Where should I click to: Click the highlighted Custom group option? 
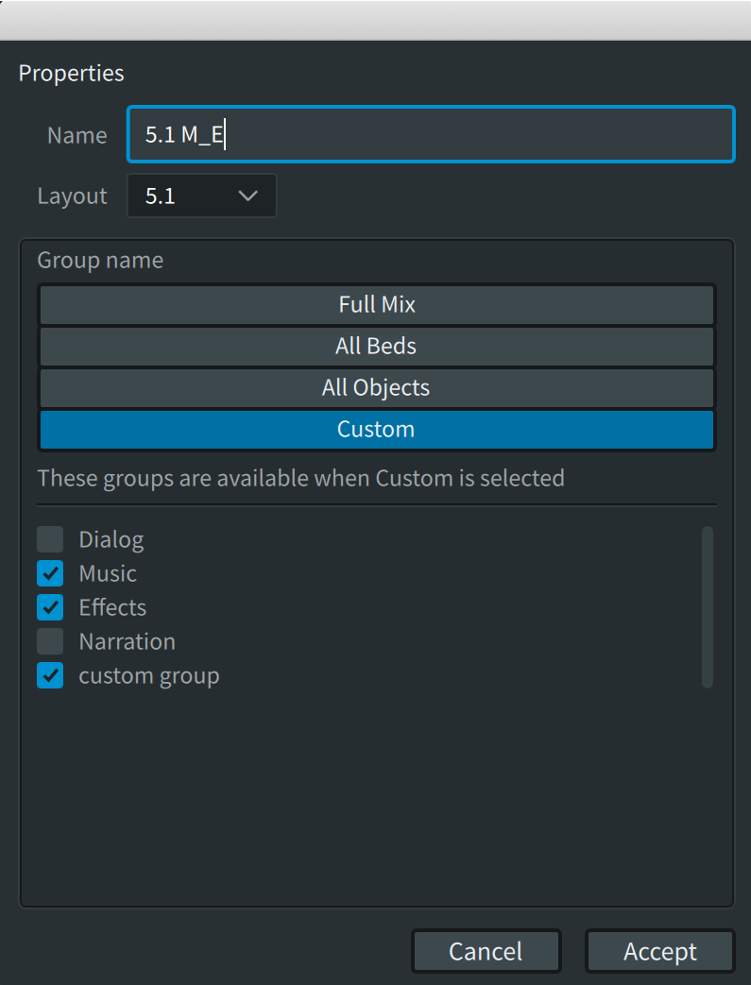(375, 429)
